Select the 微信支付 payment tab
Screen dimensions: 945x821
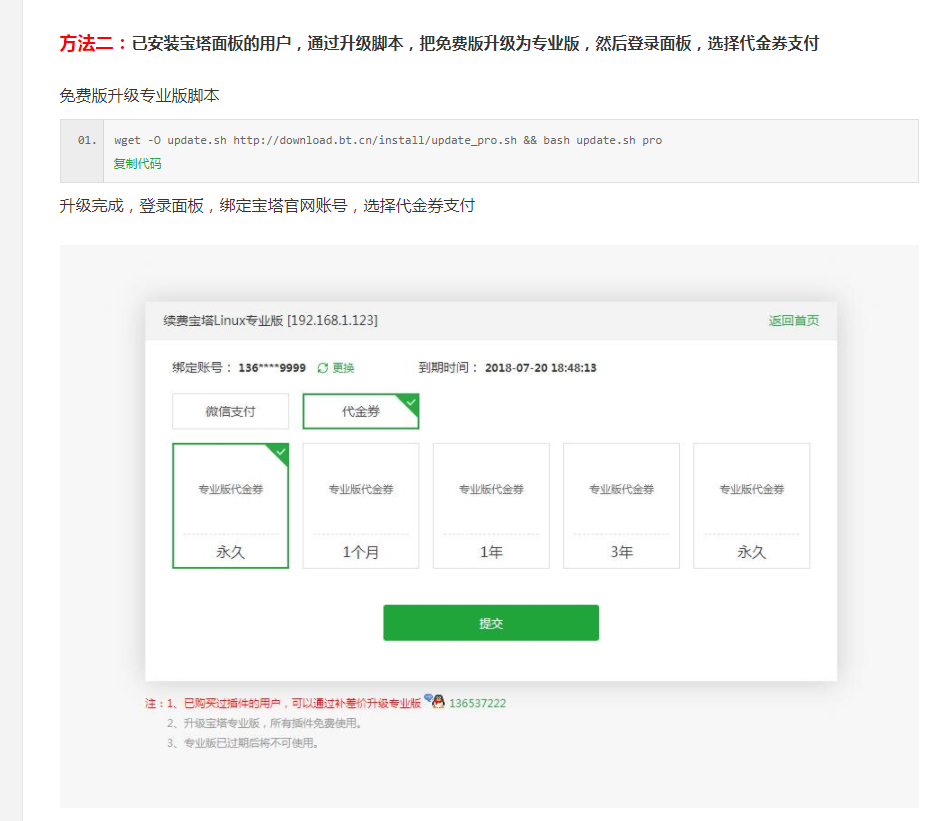point(230,411)
